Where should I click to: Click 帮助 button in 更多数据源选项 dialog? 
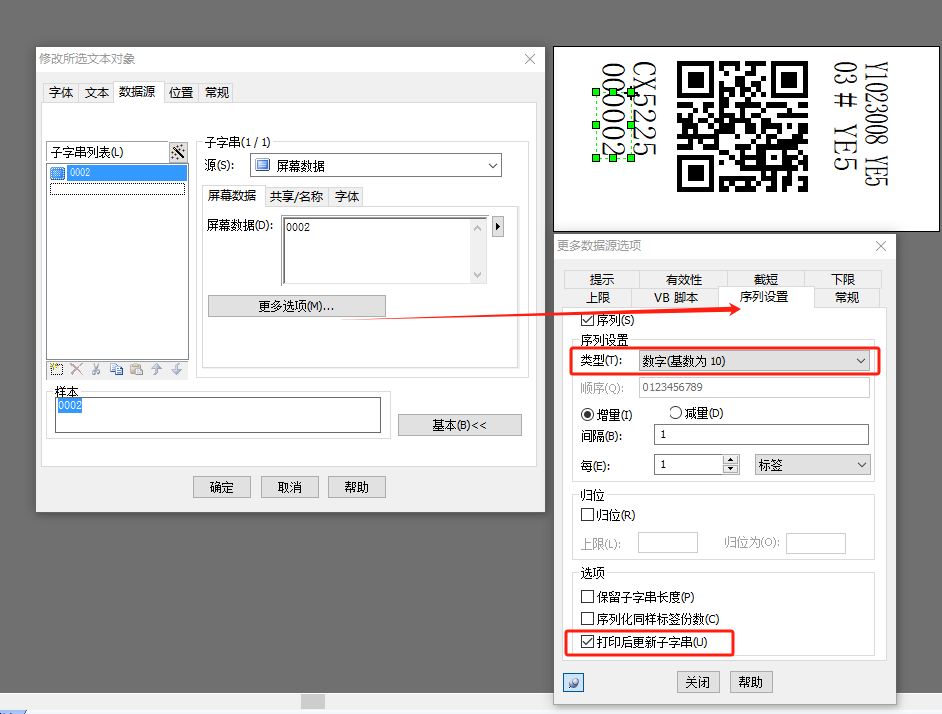(x=750, y=682)
